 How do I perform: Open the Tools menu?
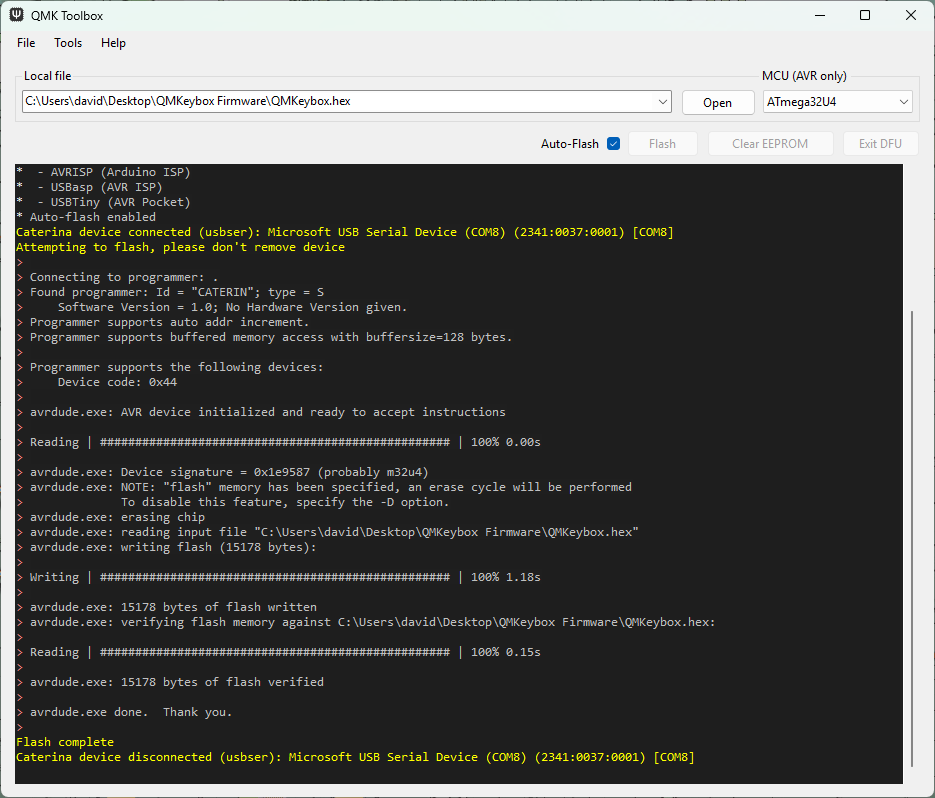coord(68,43)
